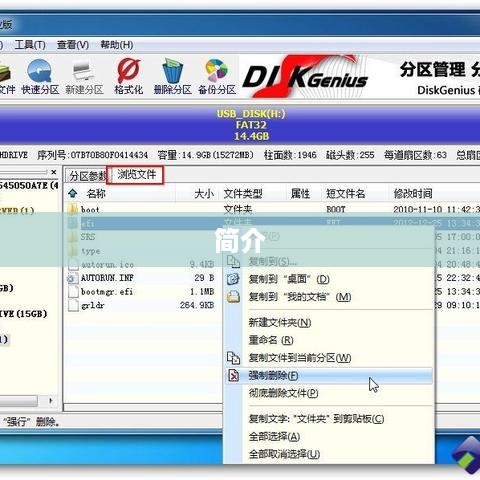Choose 彻底删除文件(P) in context menu

[329, 393]
